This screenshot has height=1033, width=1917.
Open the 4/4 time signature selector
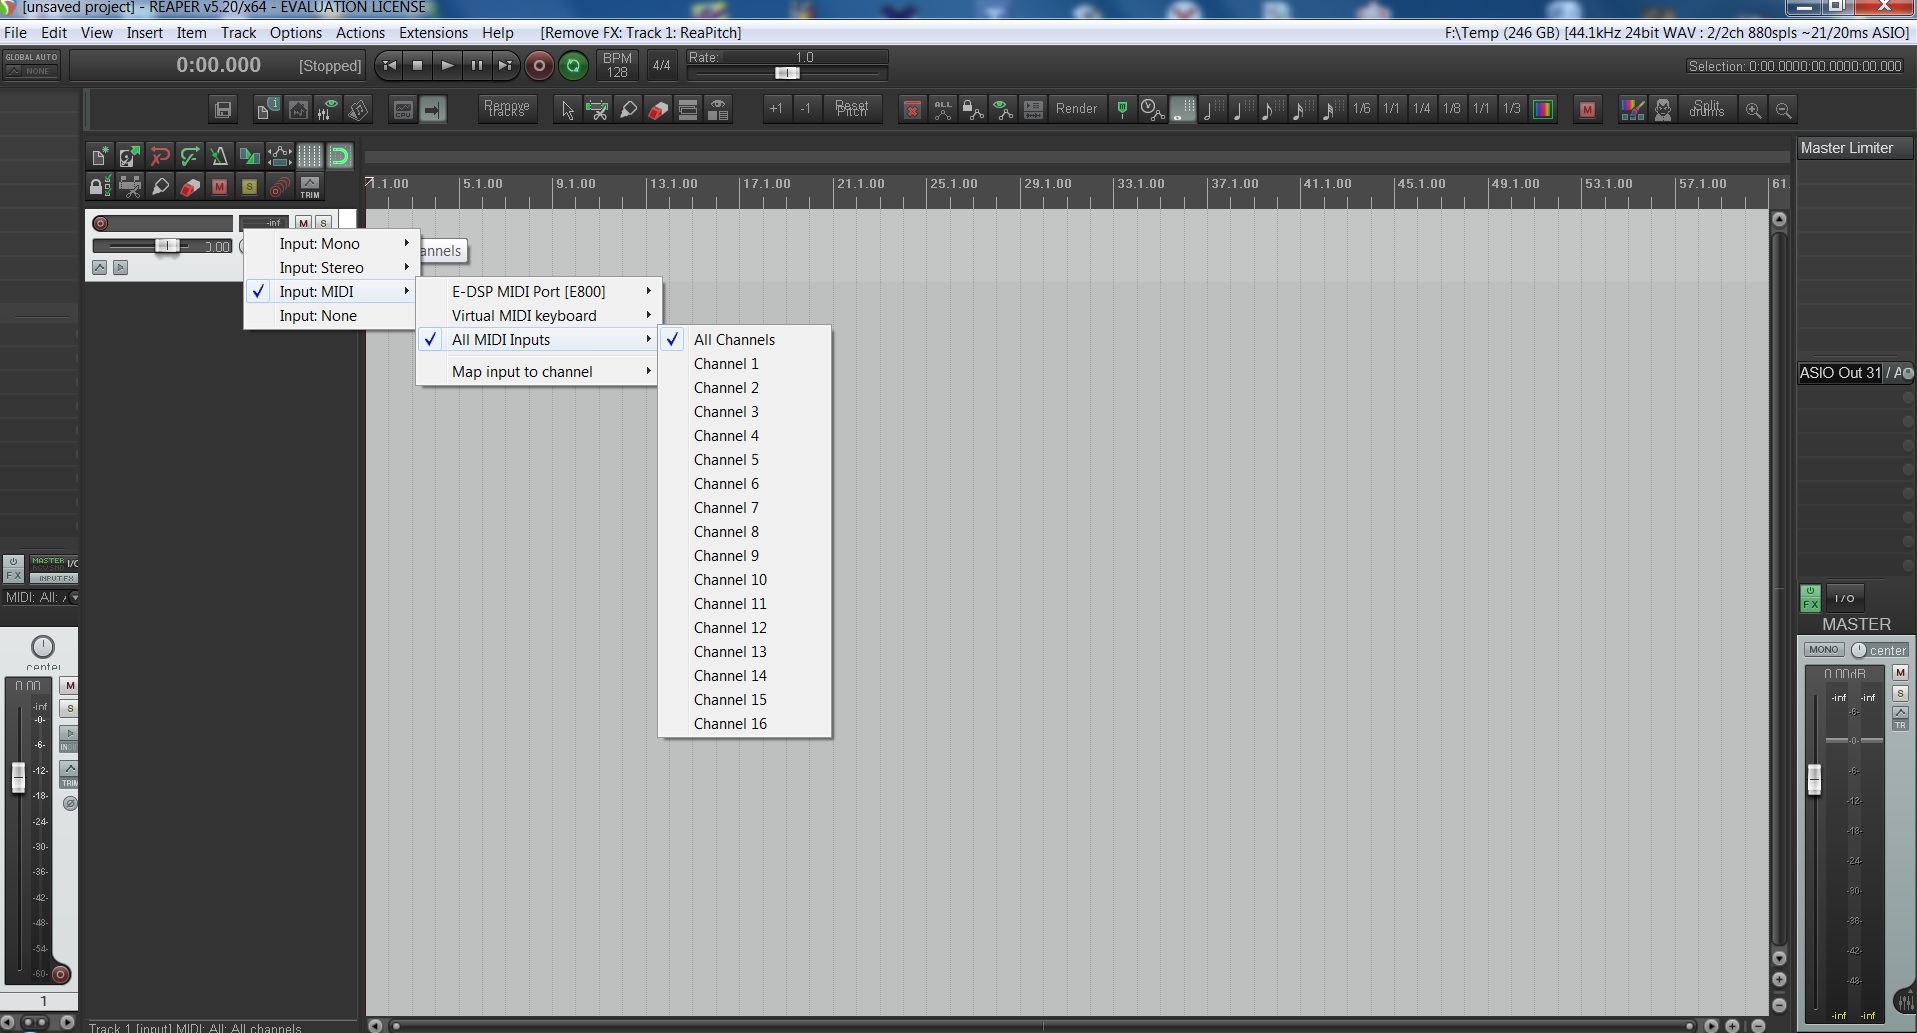661,66
